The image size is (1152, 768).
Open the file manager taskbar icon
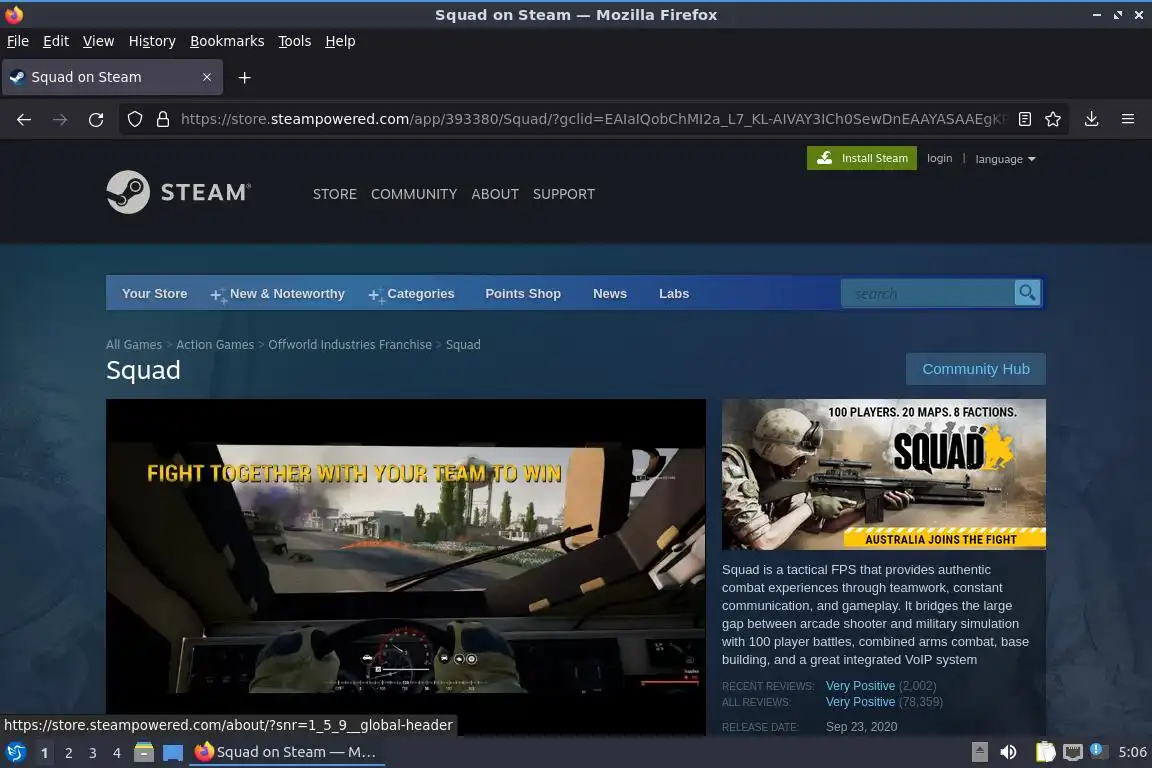(144, 752)
